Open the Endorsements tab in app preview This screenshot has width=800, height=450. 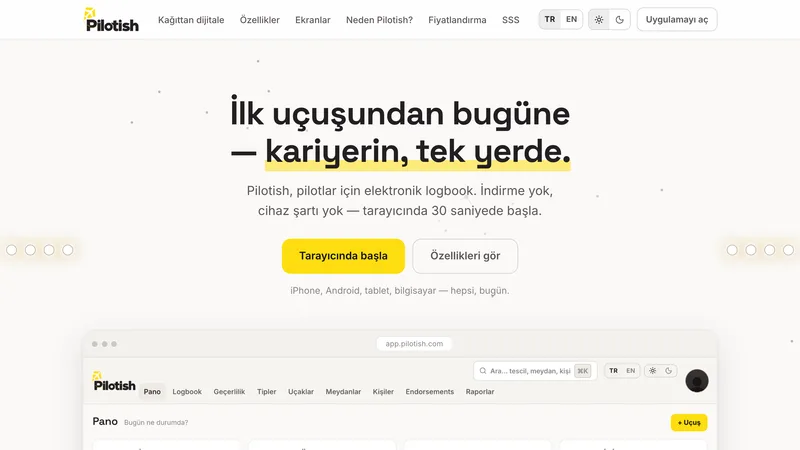(430, 392)
